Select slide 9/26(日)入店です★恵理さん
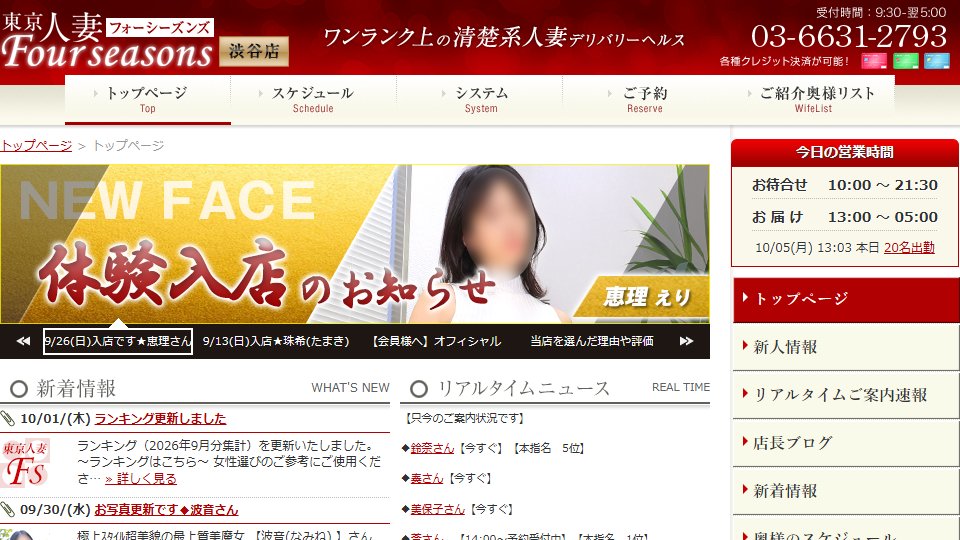 tap(118, 341)
